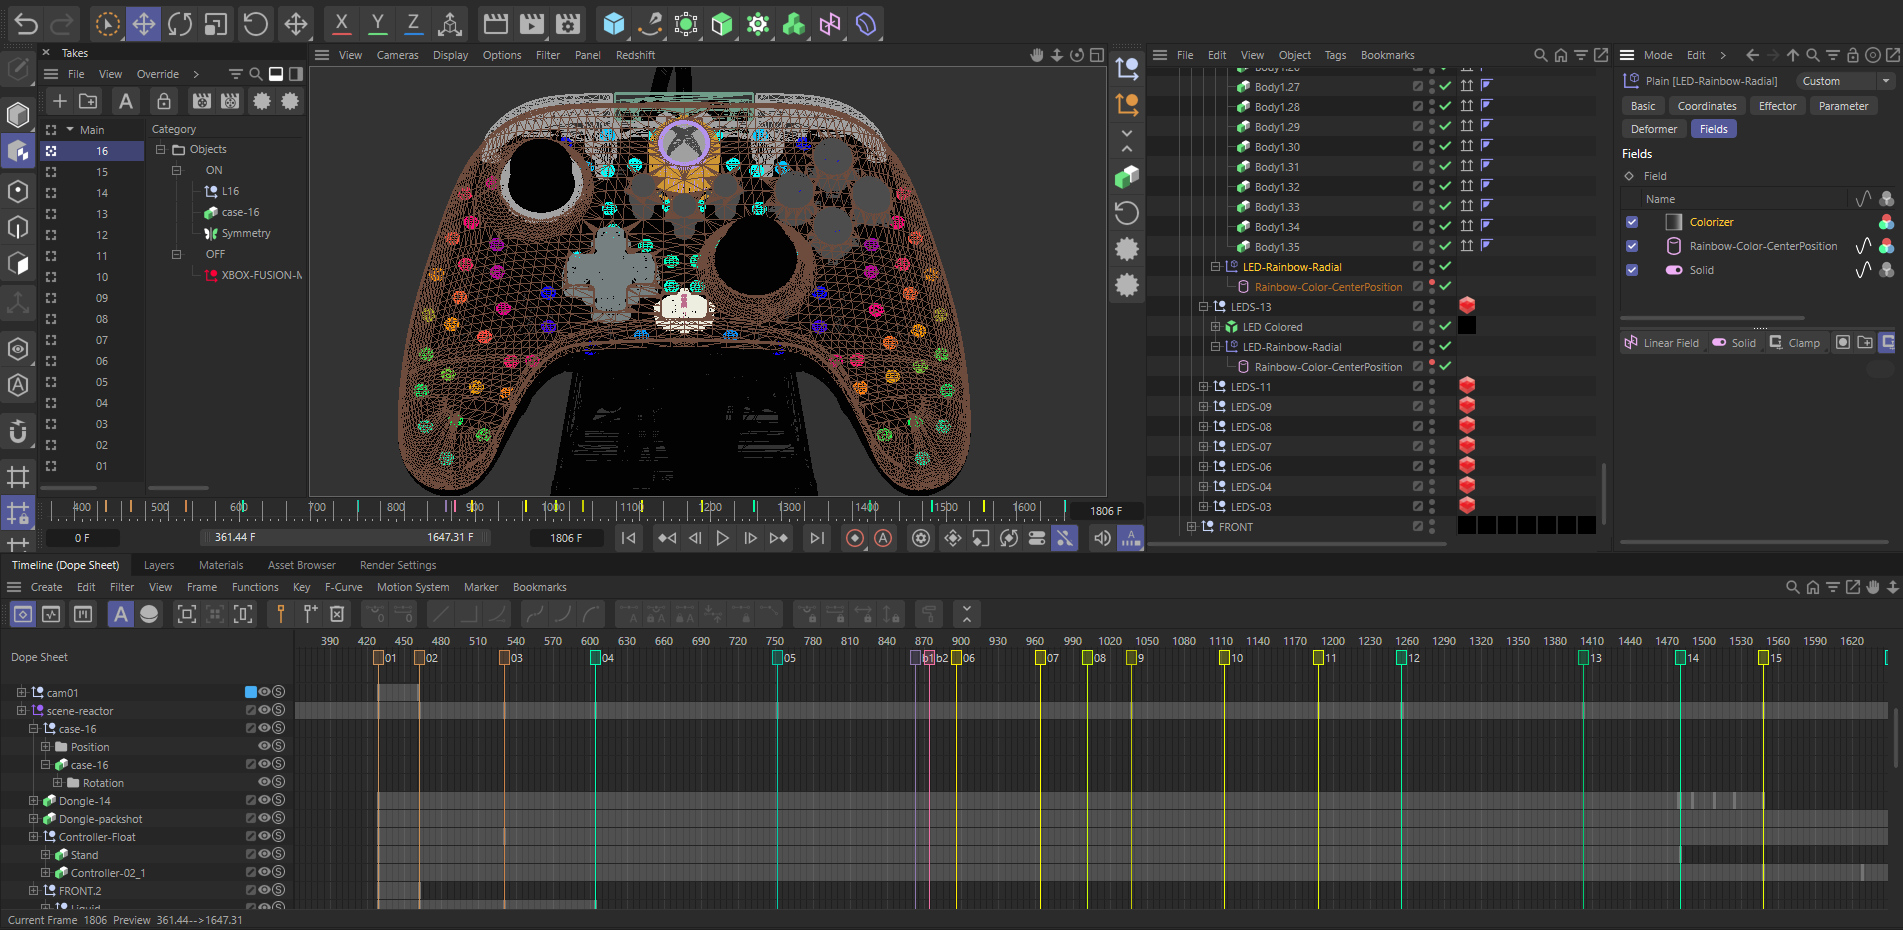Image resolution: width=1903 pixels, height=930 pixels.
Task: Click the Linear Field button
Action: point(1661,343)
